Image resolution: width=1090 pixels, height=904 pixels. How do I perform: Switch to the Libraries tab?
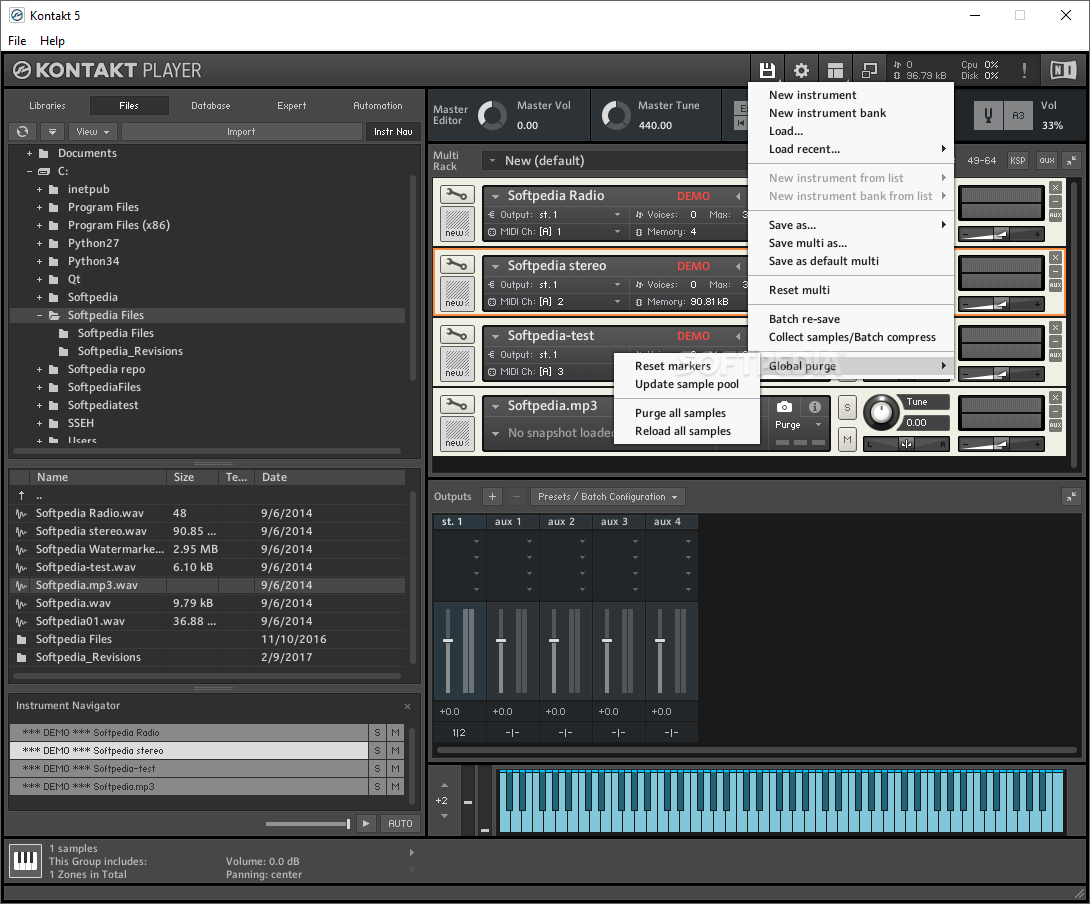tap(47, 106)
